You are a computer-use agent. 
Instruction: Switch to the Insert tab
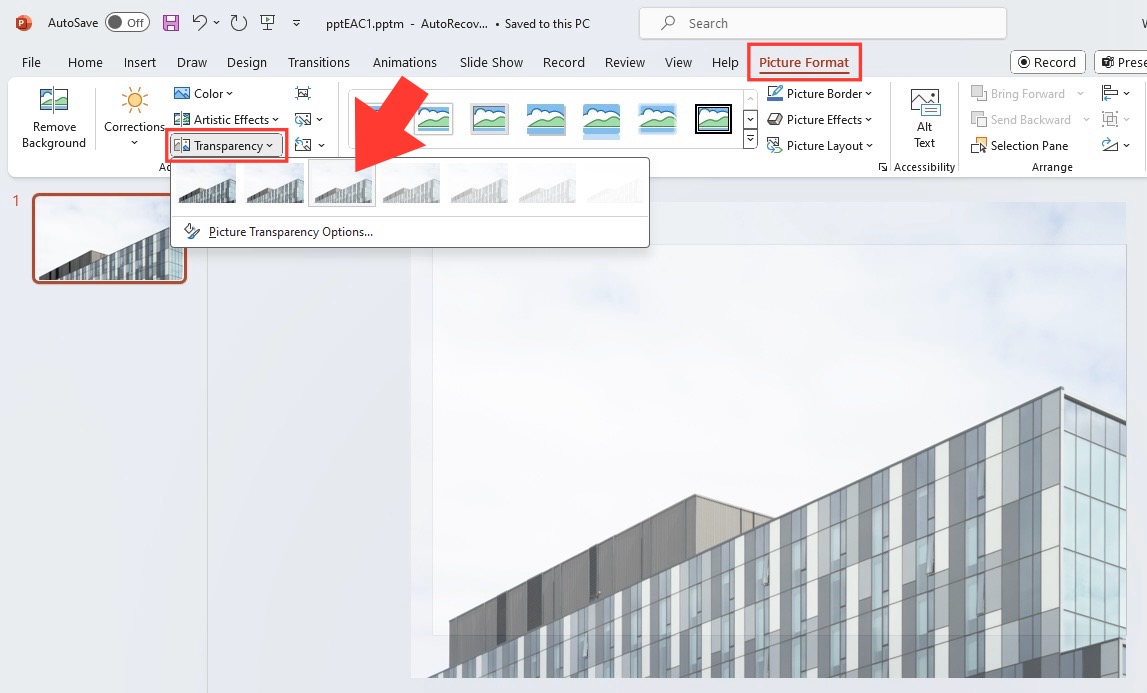coord(140,62)
